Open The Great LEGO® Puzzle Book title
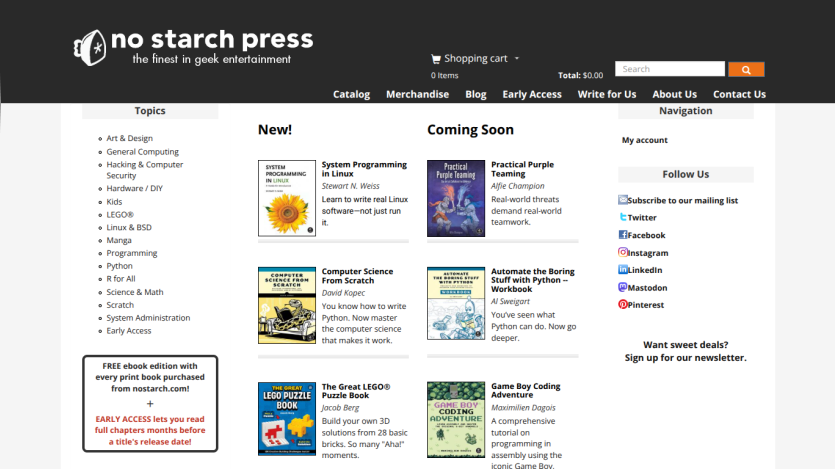 (356, 391)
